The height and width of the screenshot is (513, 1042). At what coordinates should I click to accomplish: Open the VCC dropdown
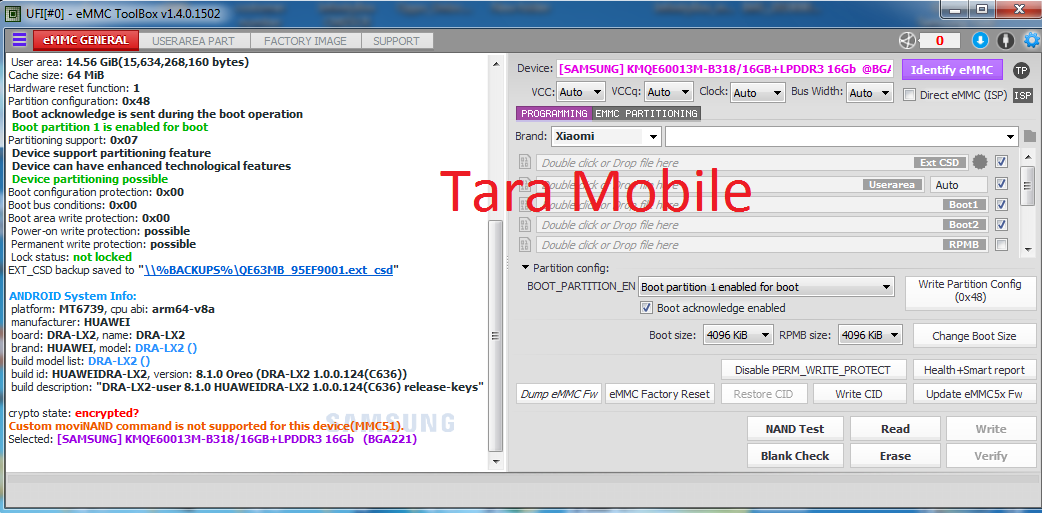[580, 92]
